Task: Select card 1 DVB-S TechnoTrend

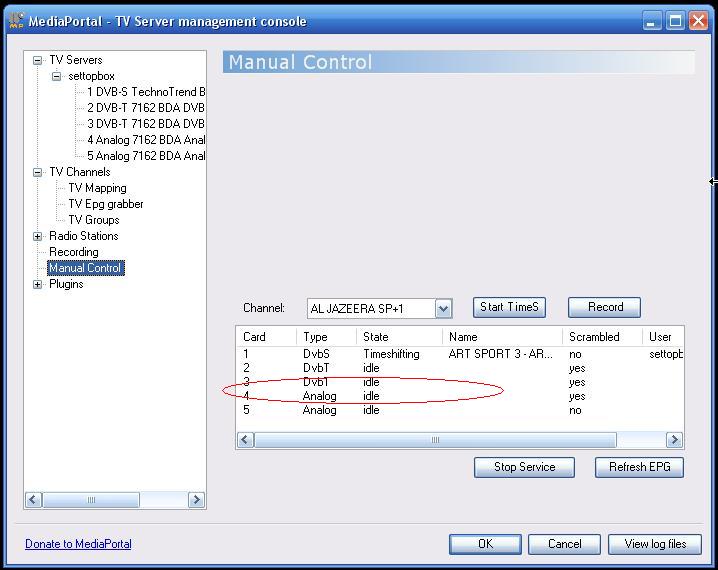Action: point(146,92)
